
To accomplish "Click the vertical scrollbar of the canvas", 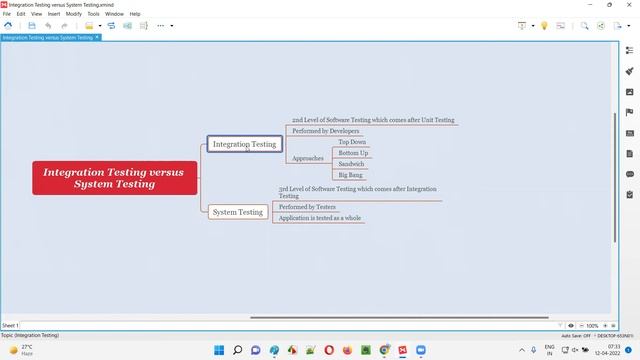I will 615,178.
